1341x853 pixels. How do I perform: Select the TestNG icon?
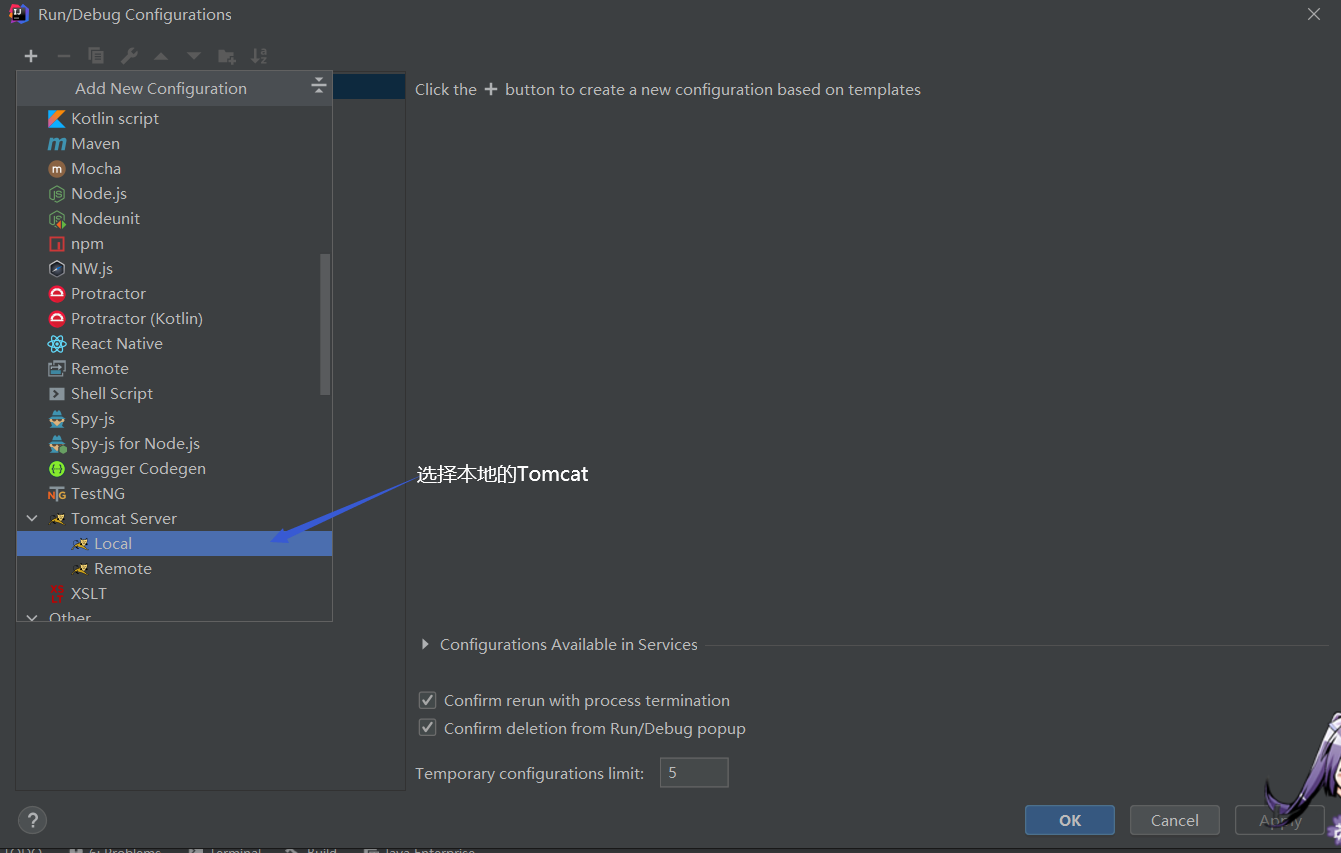click(57, 494)
